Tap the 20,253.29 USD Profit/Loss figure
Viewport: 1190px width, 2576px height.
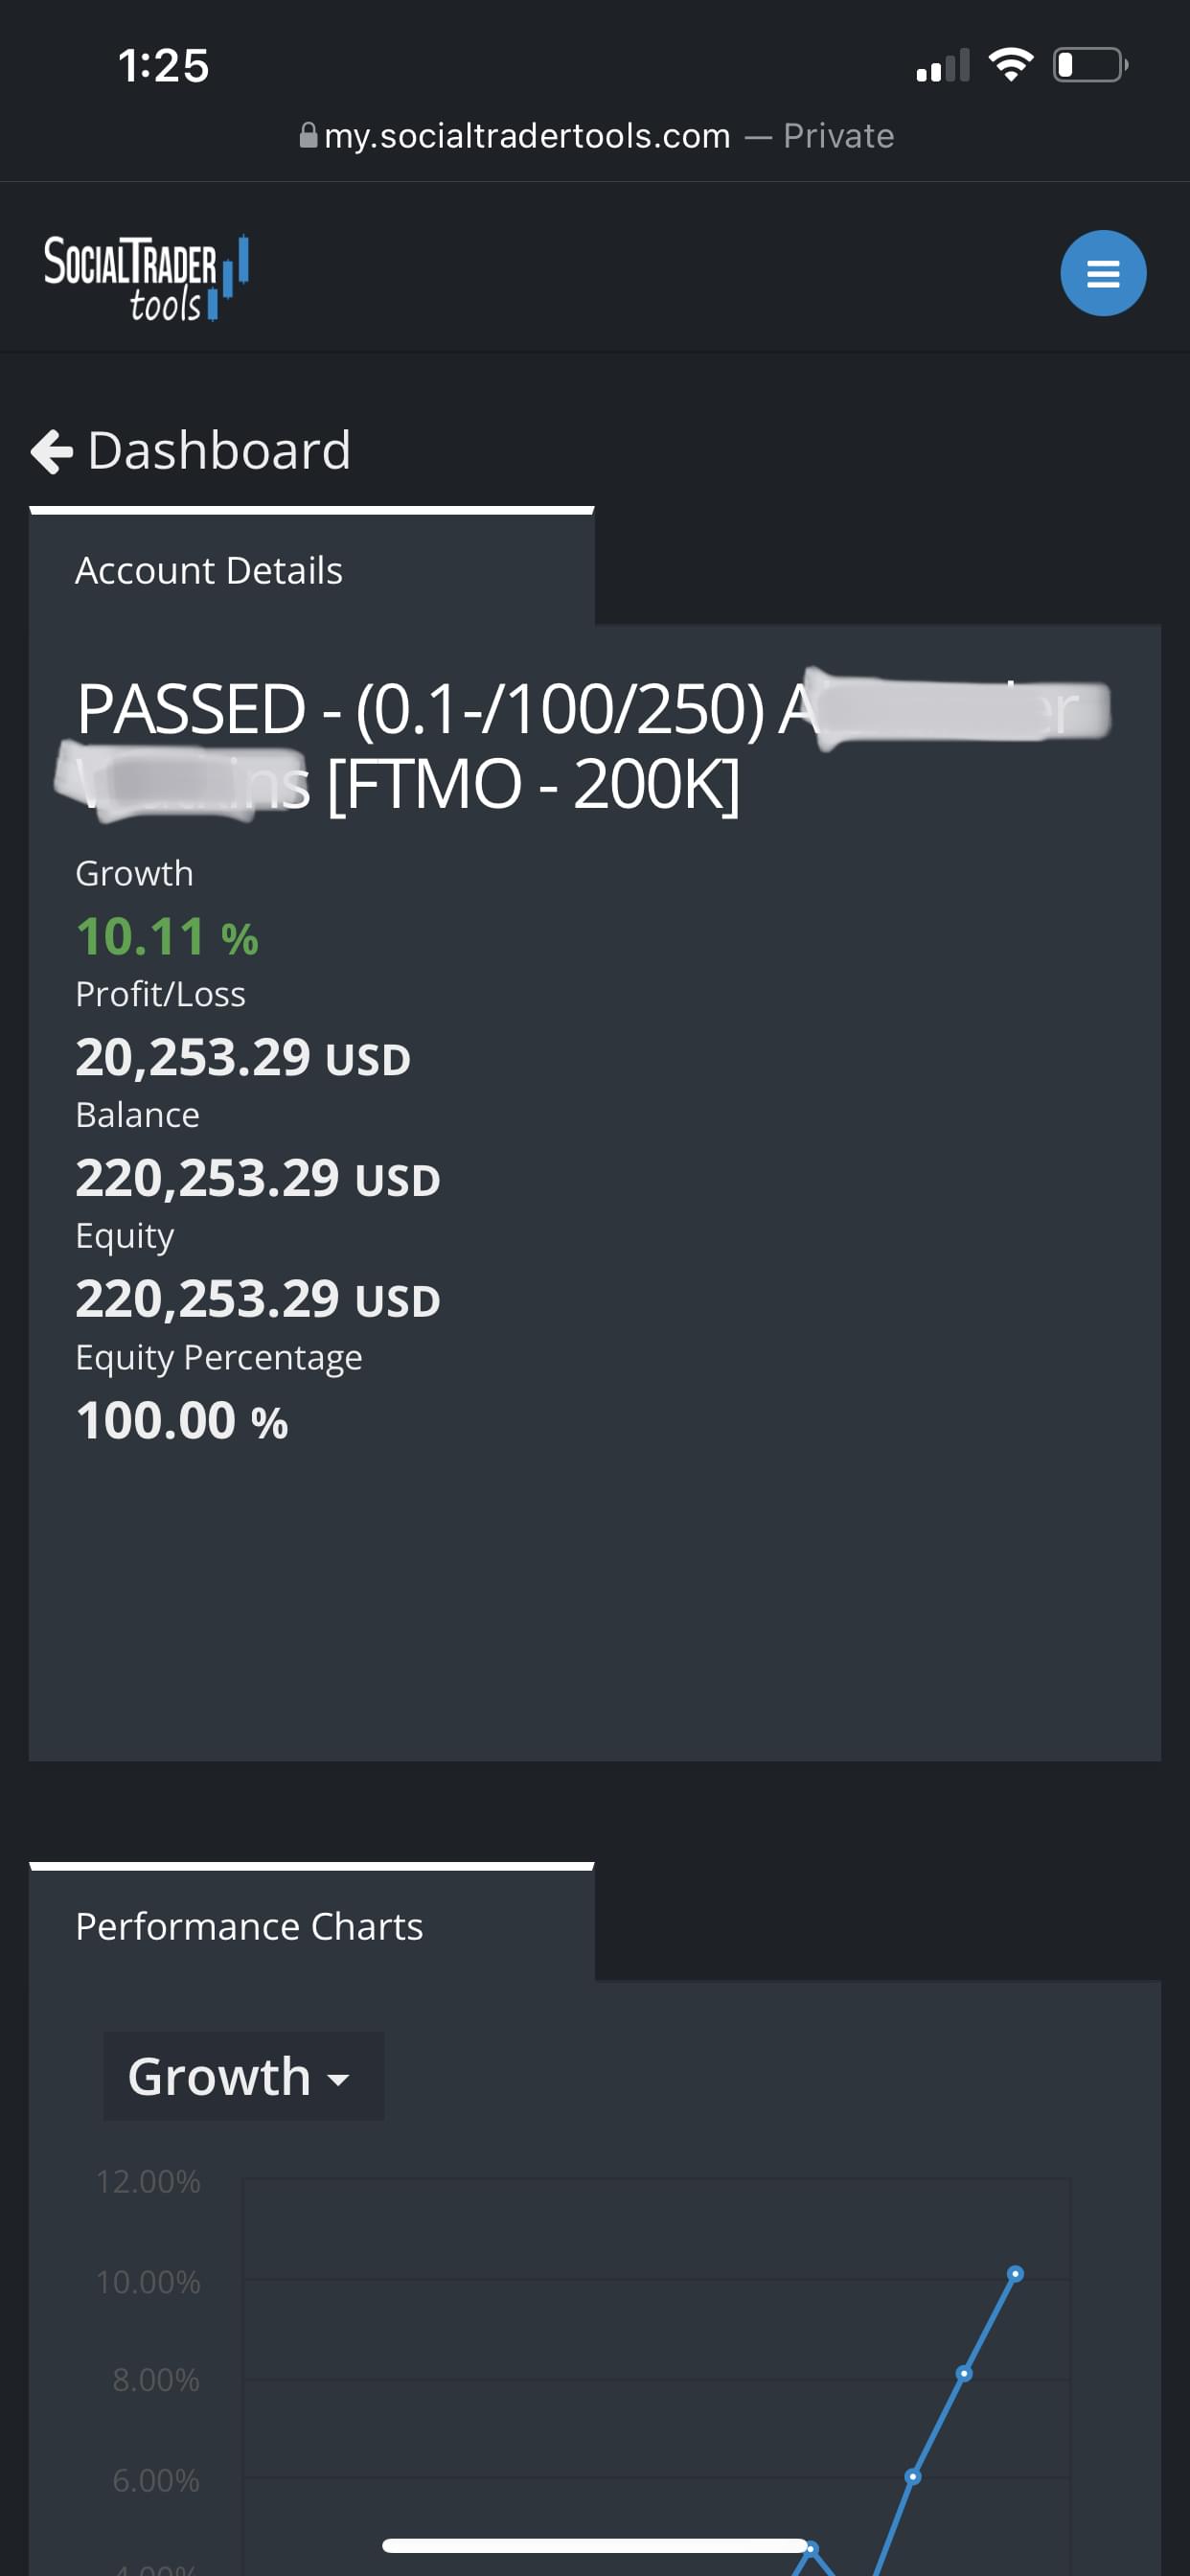pos(243,1057)
